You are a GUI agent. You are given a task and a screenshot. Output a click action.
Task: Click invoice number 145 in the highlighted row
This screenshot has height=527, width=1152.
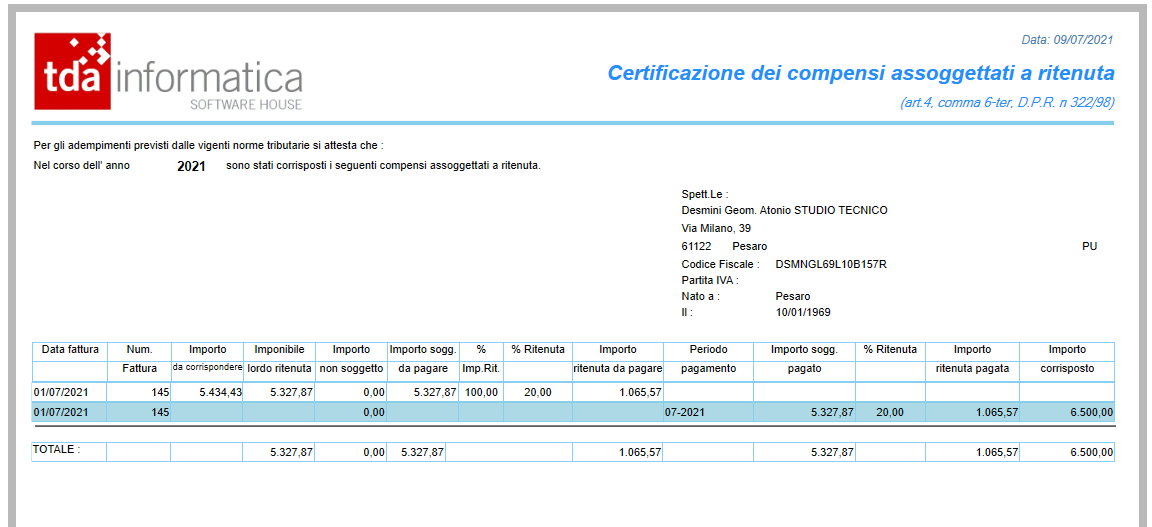coord(161,412)
